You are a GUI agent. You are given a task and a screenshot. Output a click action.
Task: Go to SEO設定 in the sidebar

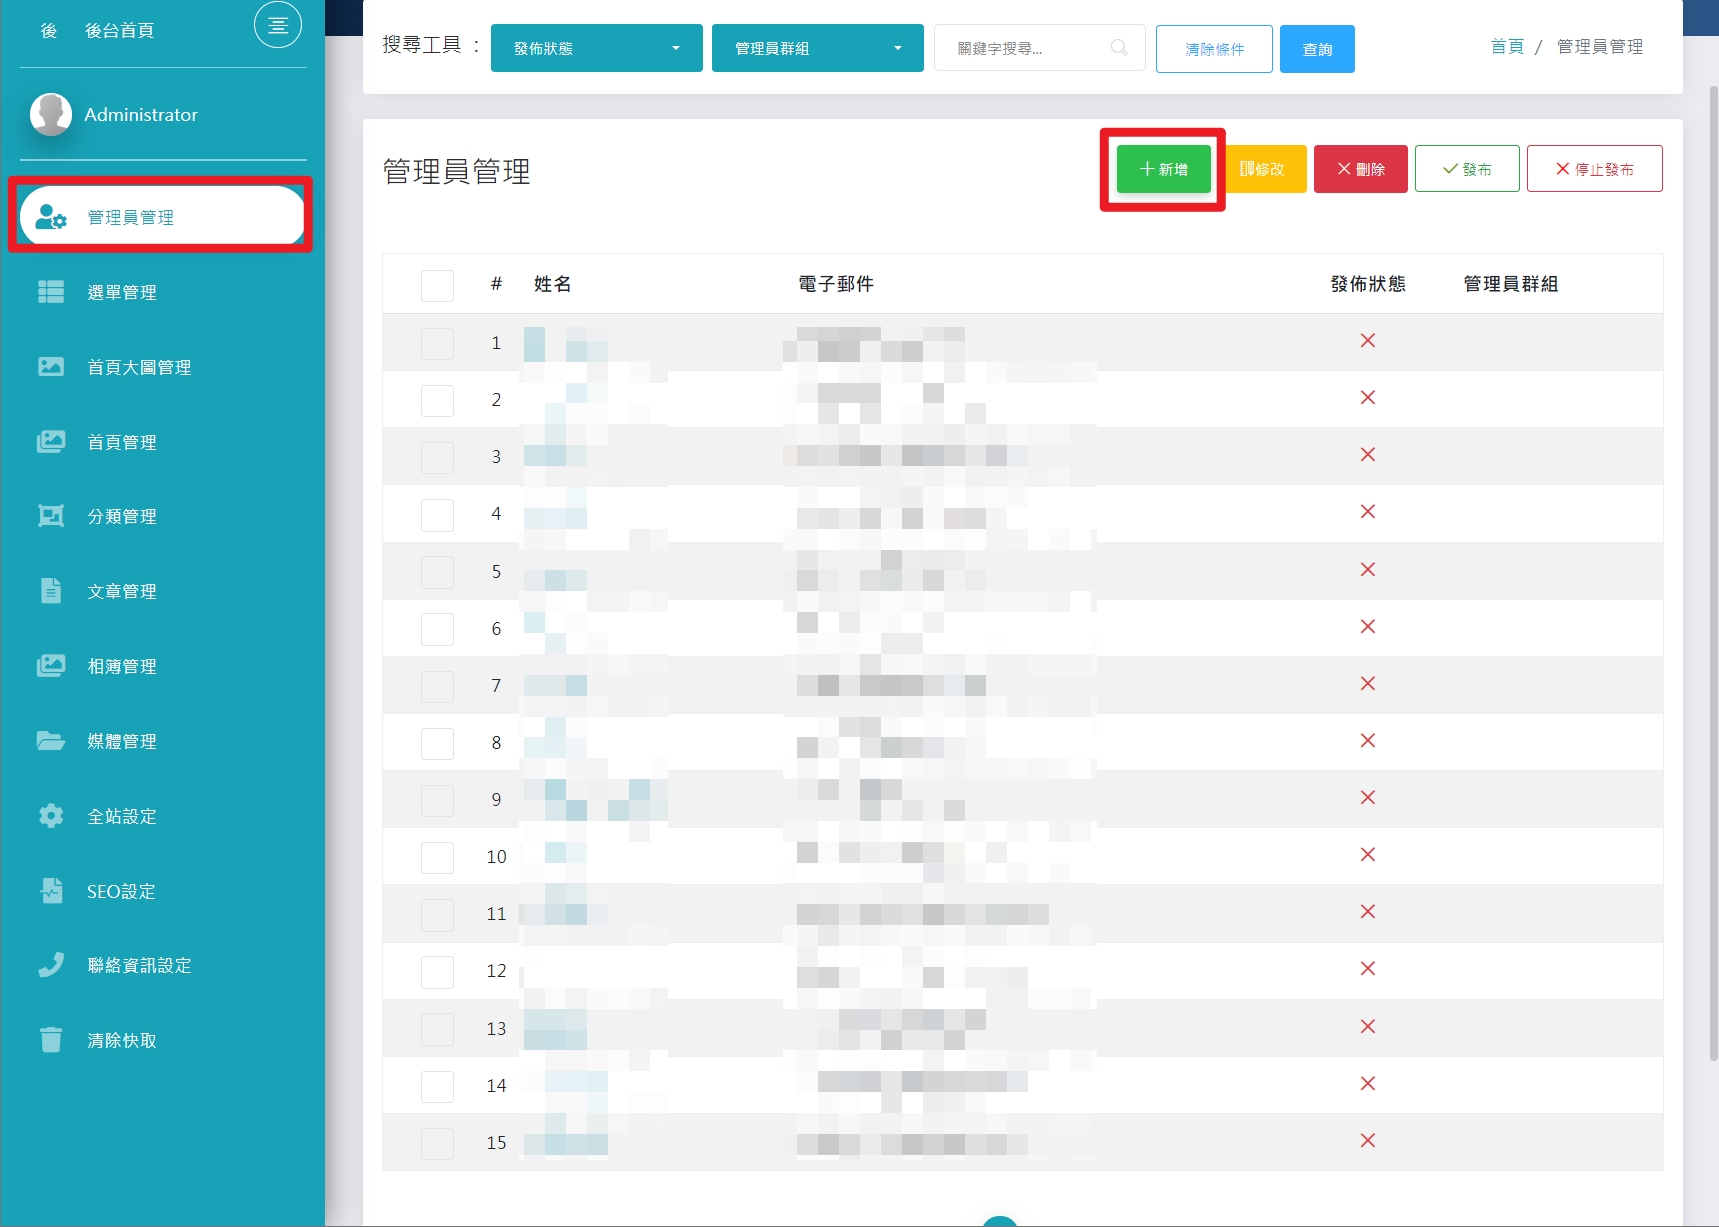121,891
